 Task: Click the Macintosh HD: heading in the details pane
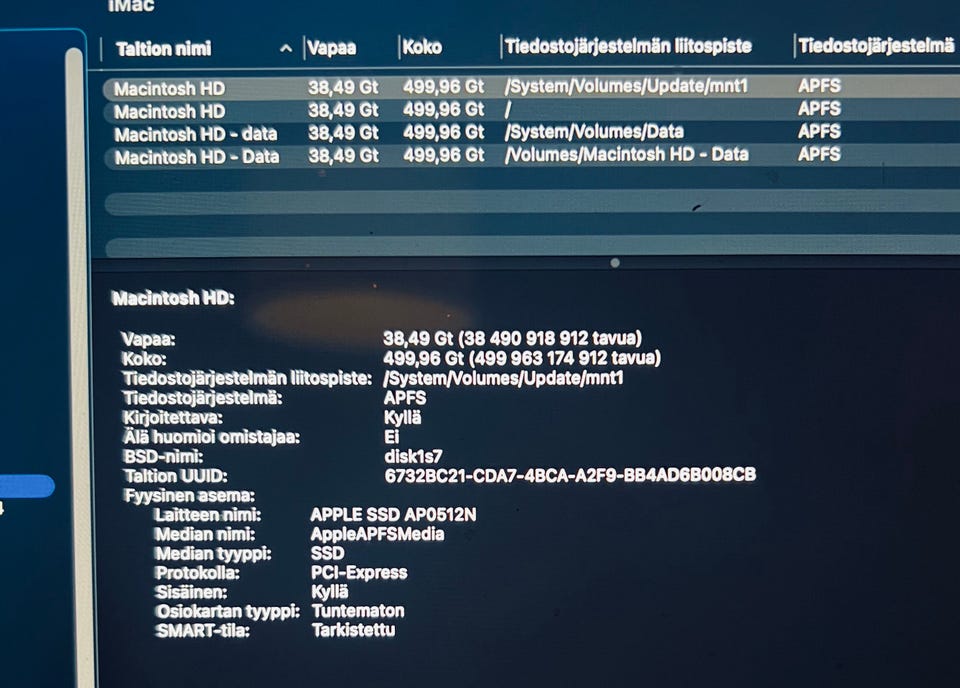pos(173,298)
